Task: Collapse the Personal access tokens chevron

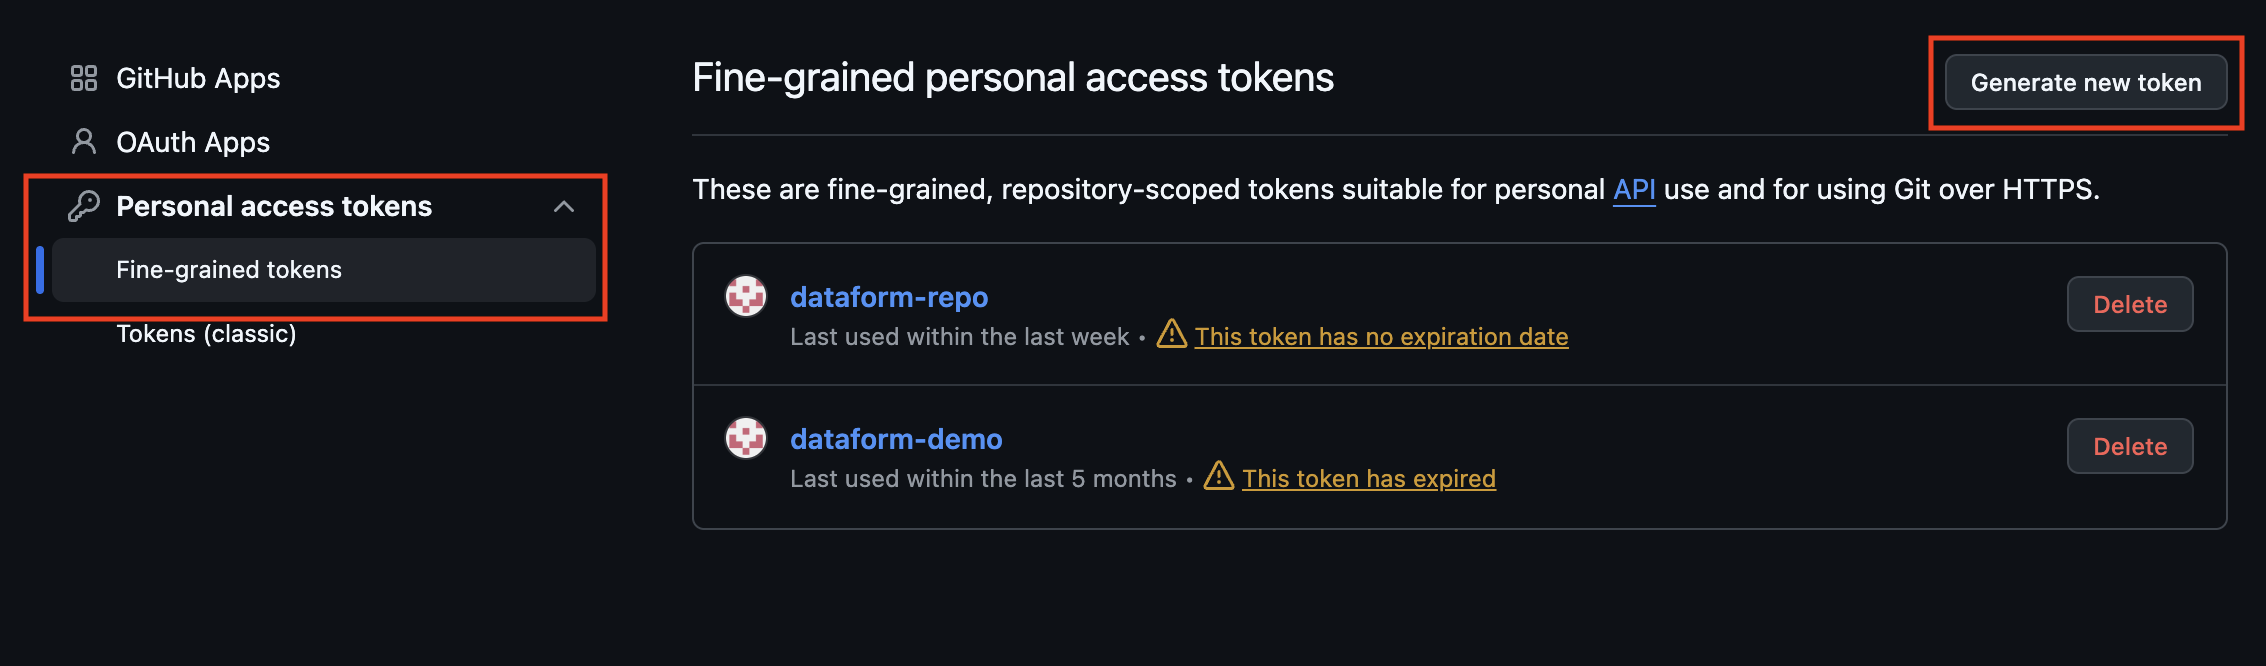Action: pos(564,206)
